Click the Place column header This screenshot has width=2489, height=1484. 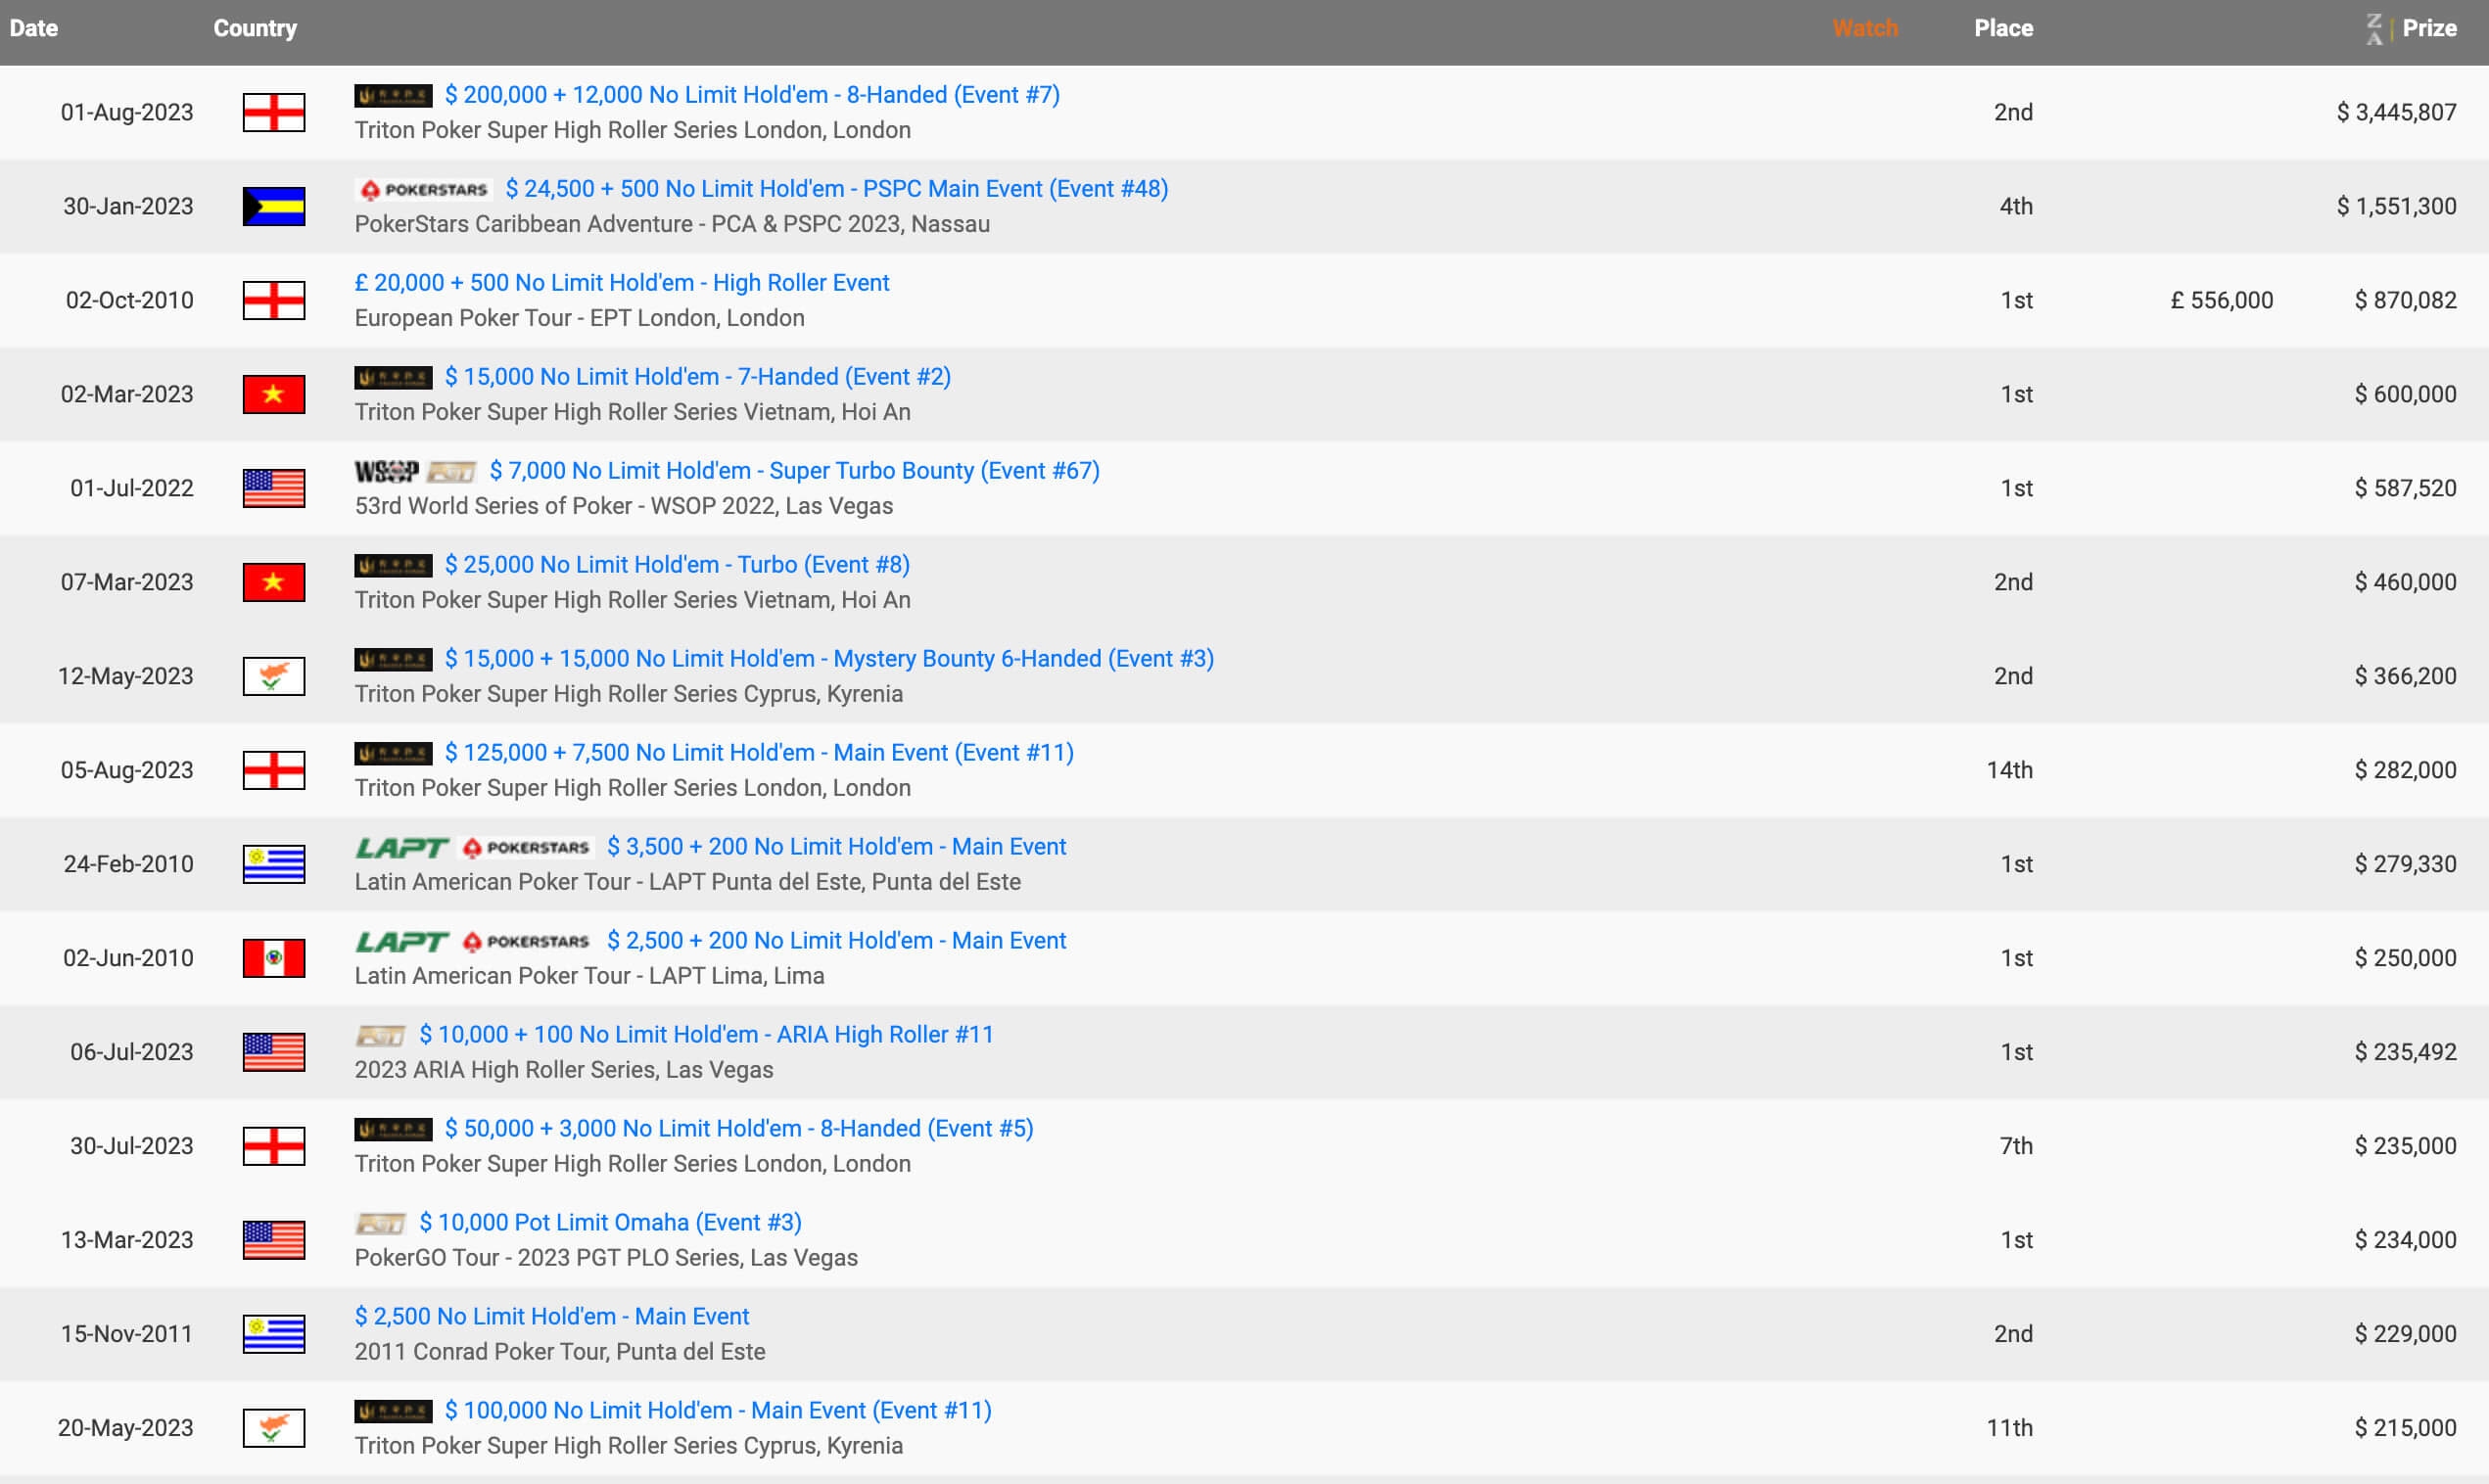point(2003,29)
